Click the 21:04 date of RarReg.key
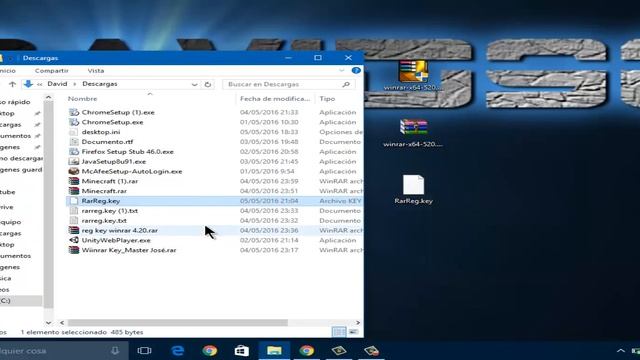 269,201
